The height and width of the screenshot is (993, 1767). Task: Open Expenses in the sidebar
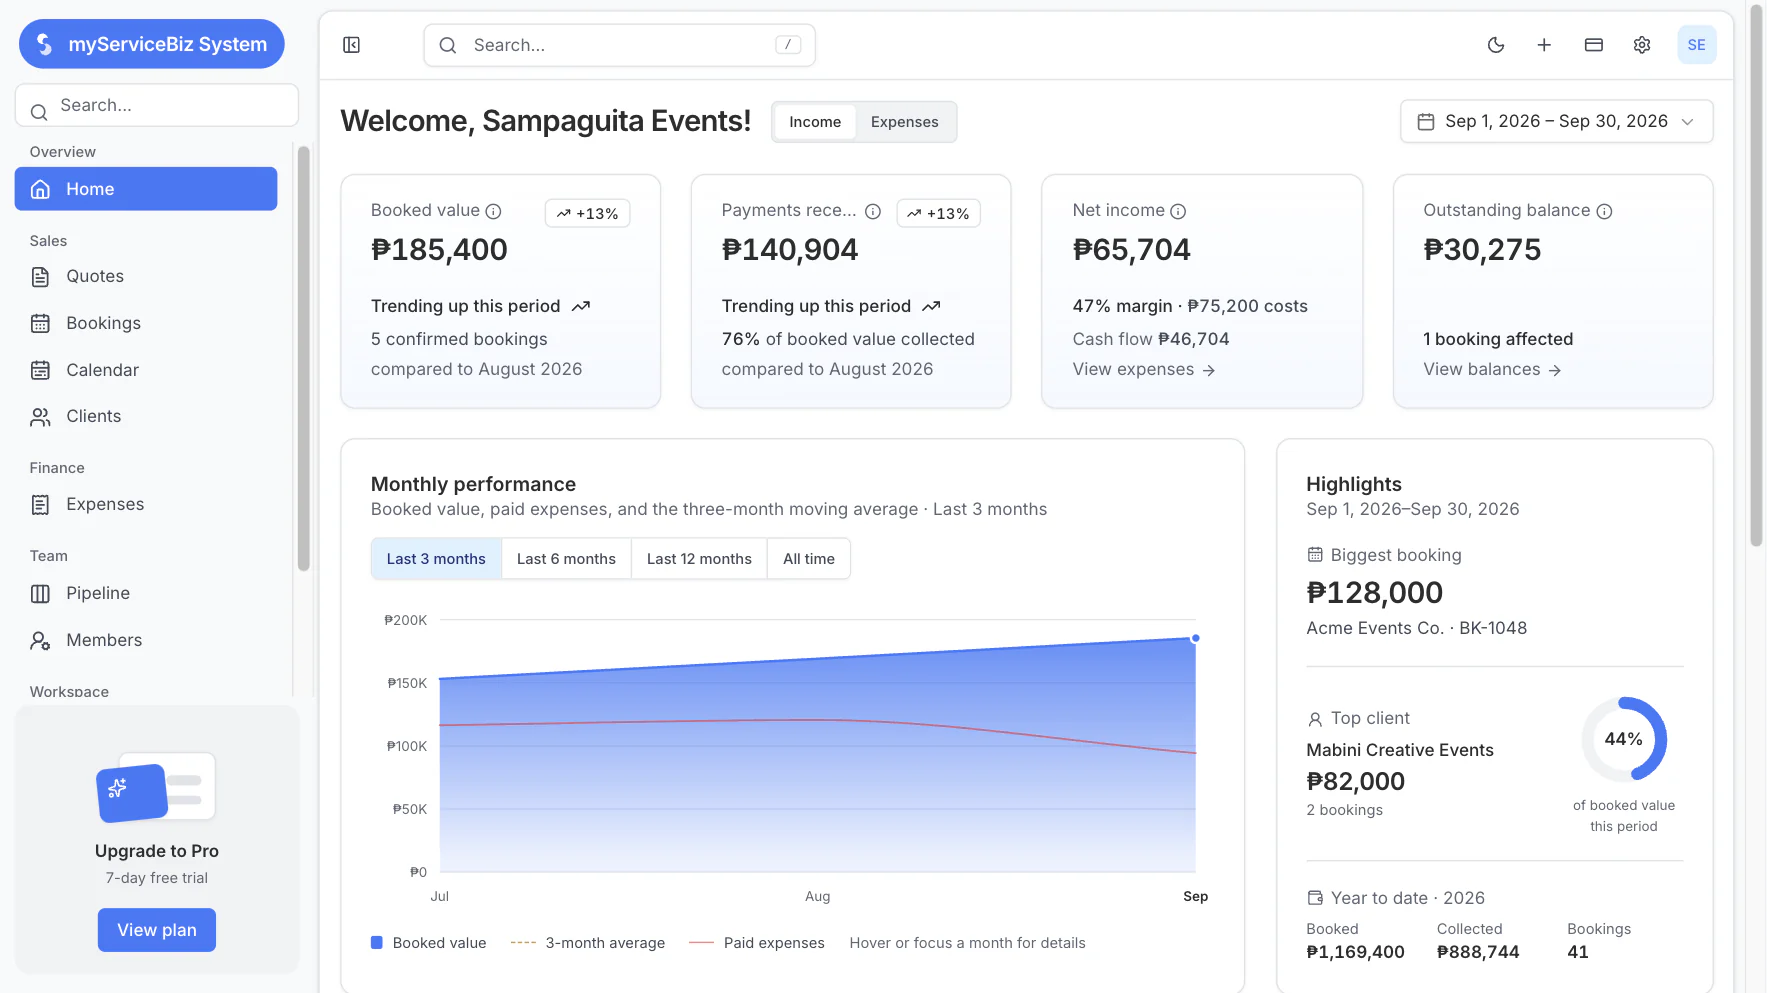[x=146, y=504]
